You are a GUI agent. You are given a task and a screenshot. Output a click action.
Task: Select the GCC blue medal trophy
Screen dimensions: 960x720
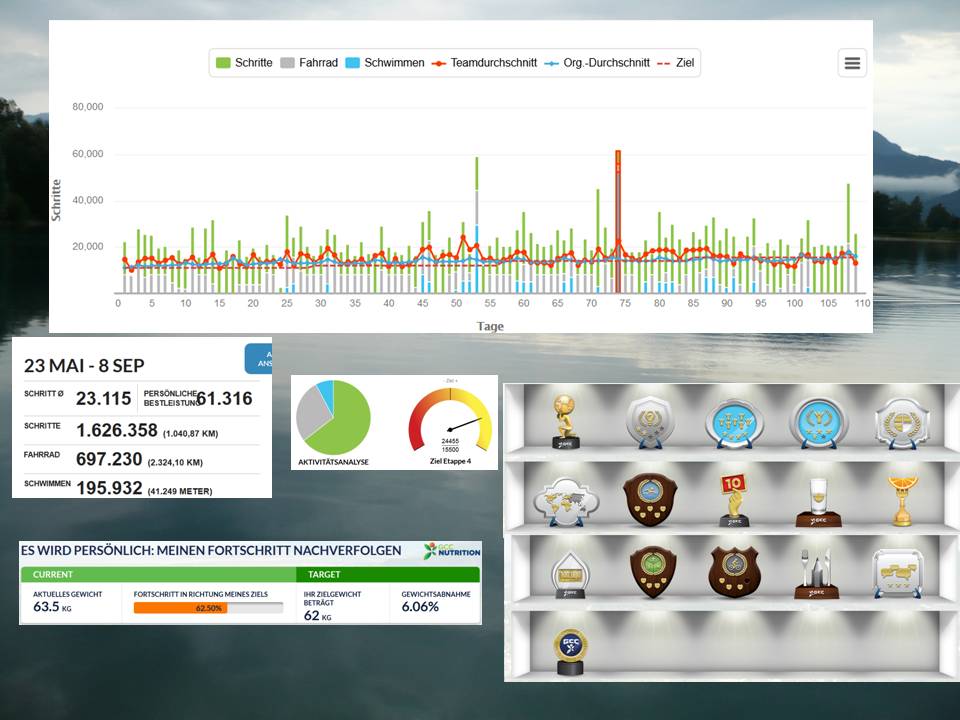(x=570, y=651)
